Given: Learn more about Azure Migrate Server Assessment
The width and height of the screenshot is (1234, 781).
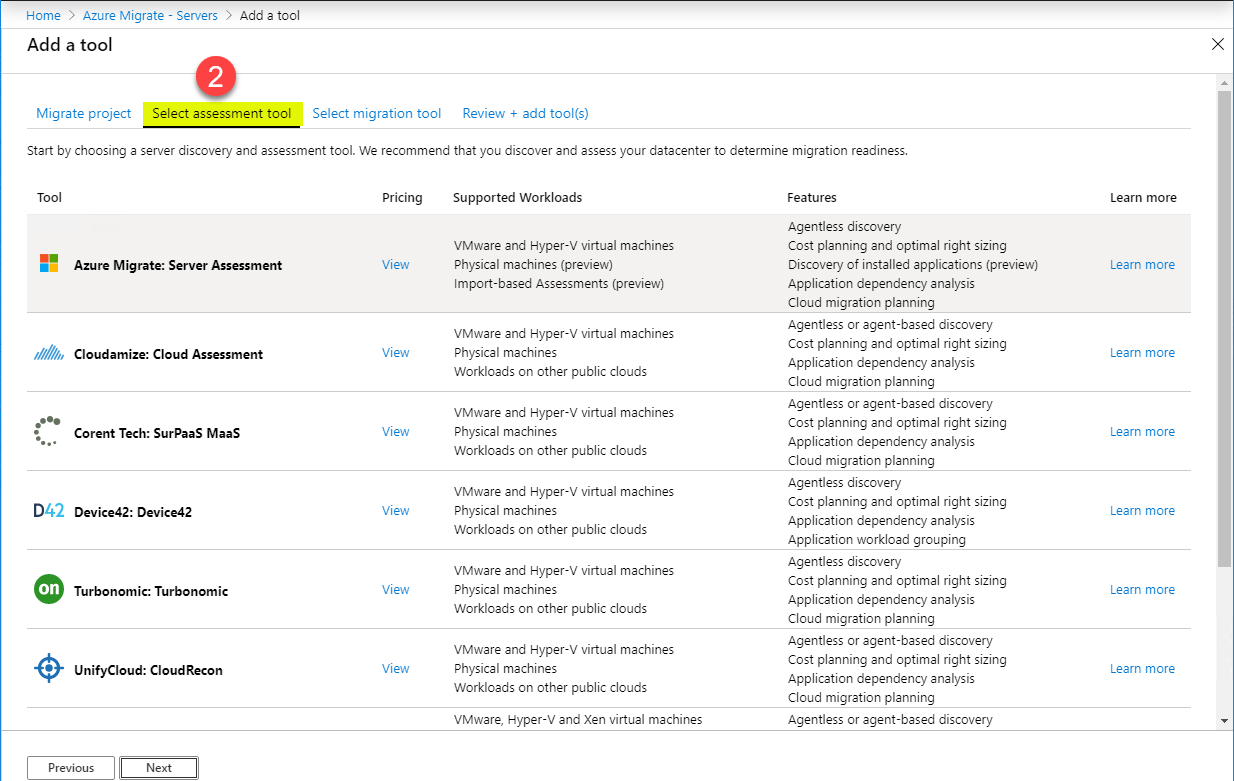Looking at the screenshot, I should point(1142,265).
